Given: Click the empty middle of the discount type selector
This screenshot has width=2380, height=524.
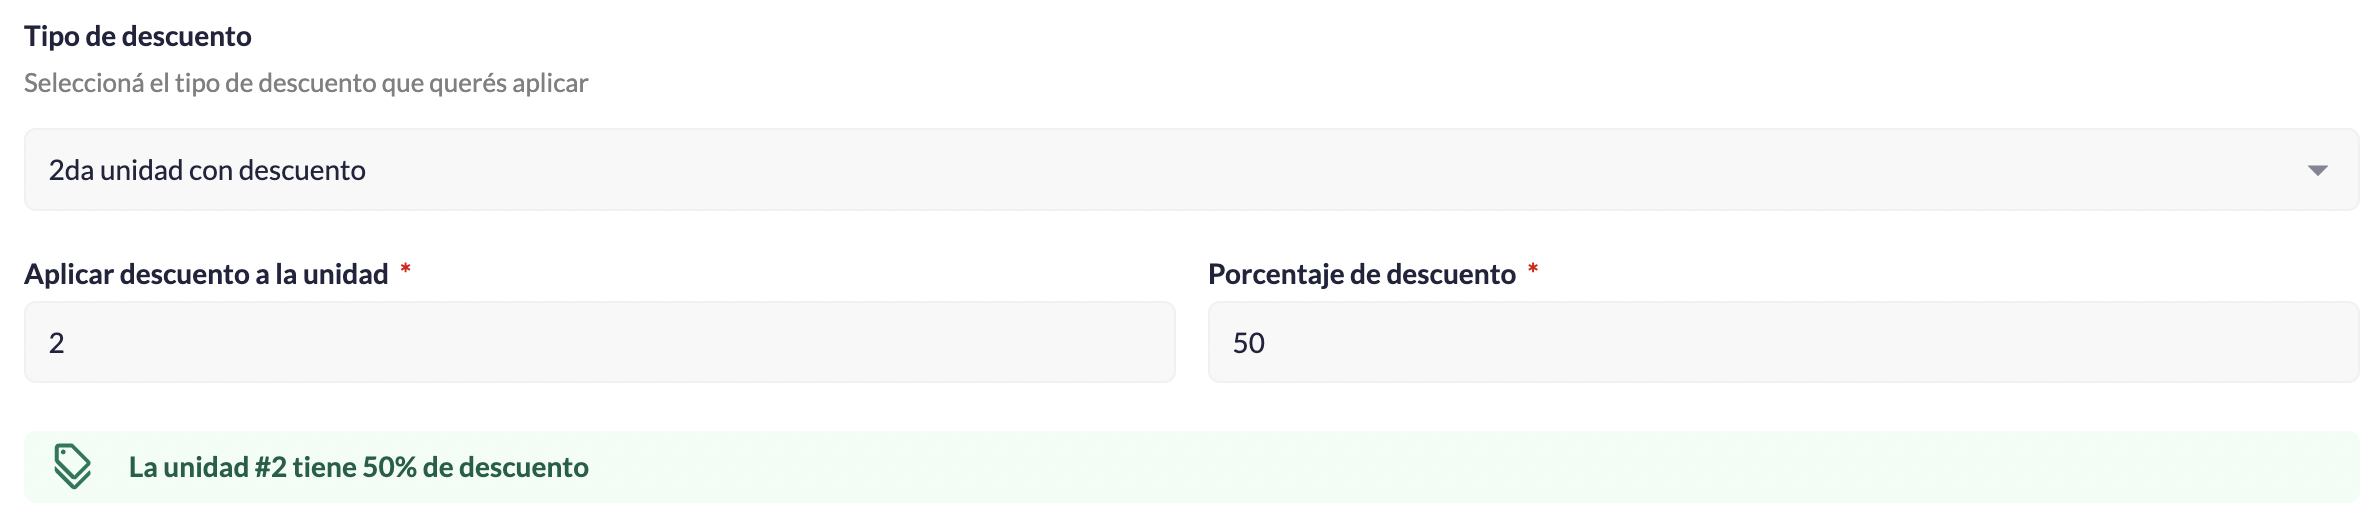Looking at the screenshot, I should [x=1300, y=170].
